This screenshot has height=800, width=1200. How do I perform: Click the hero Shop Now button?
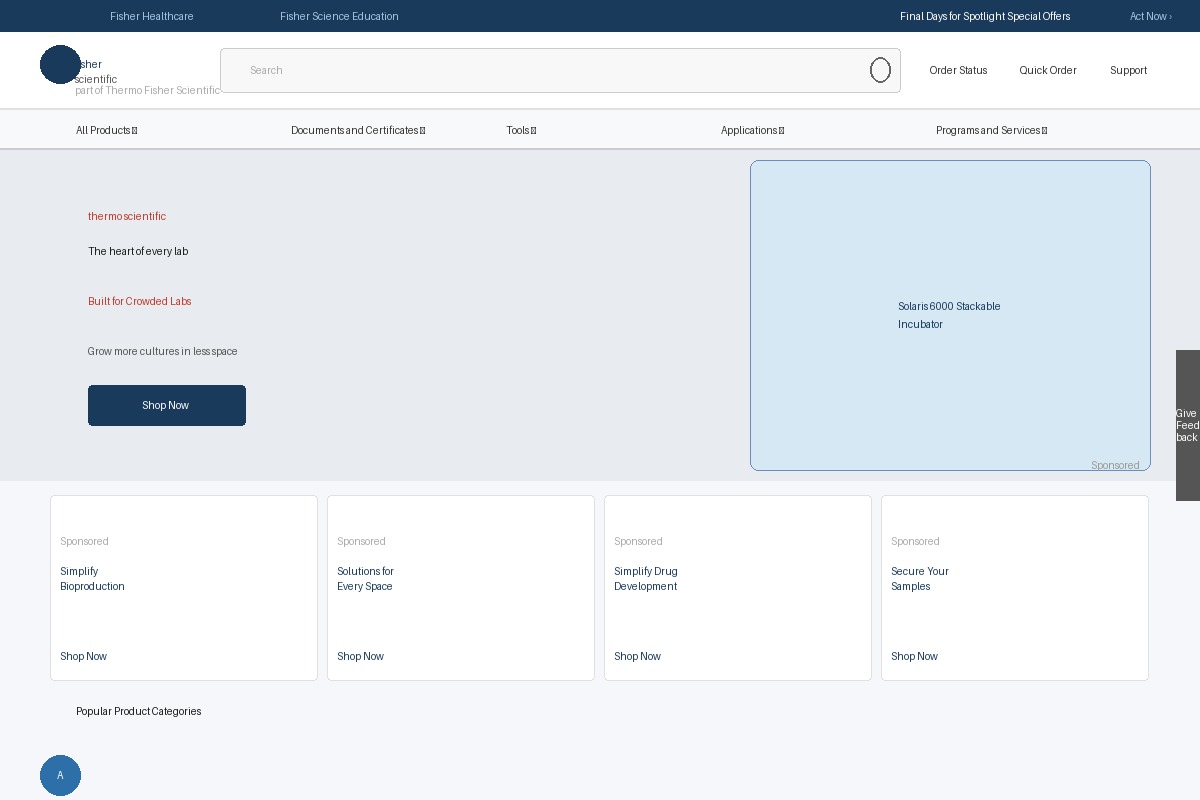click(x=167, y=405)
